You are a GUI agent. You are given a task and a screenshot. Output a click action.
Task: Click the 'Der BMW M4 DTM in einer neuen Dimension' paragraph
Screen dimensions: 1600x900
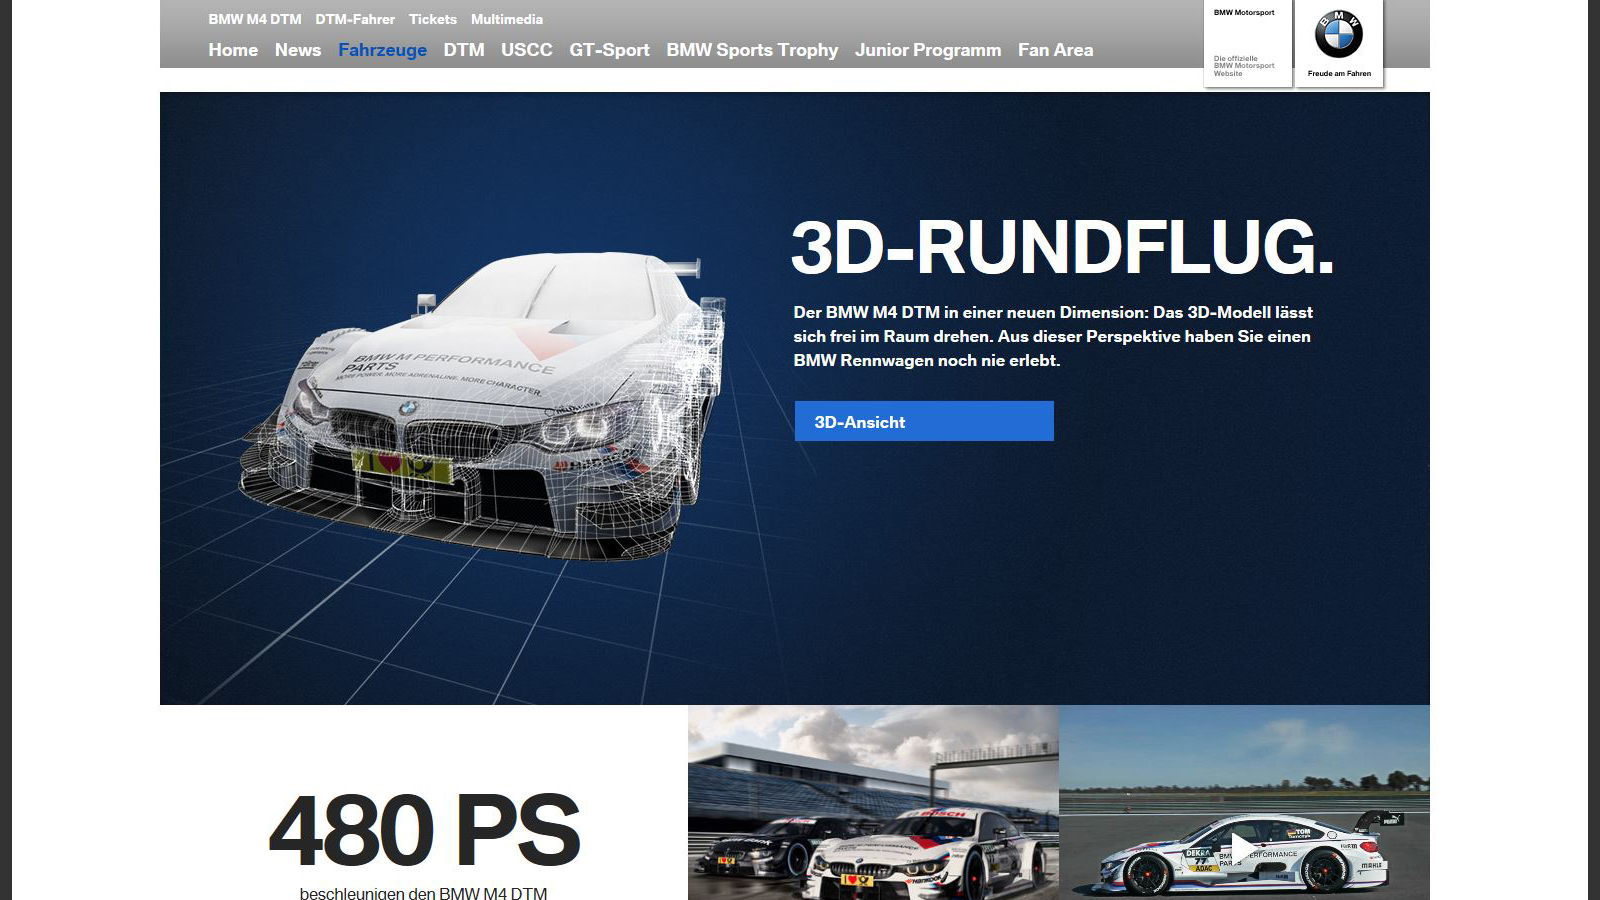pos(1053,336)
